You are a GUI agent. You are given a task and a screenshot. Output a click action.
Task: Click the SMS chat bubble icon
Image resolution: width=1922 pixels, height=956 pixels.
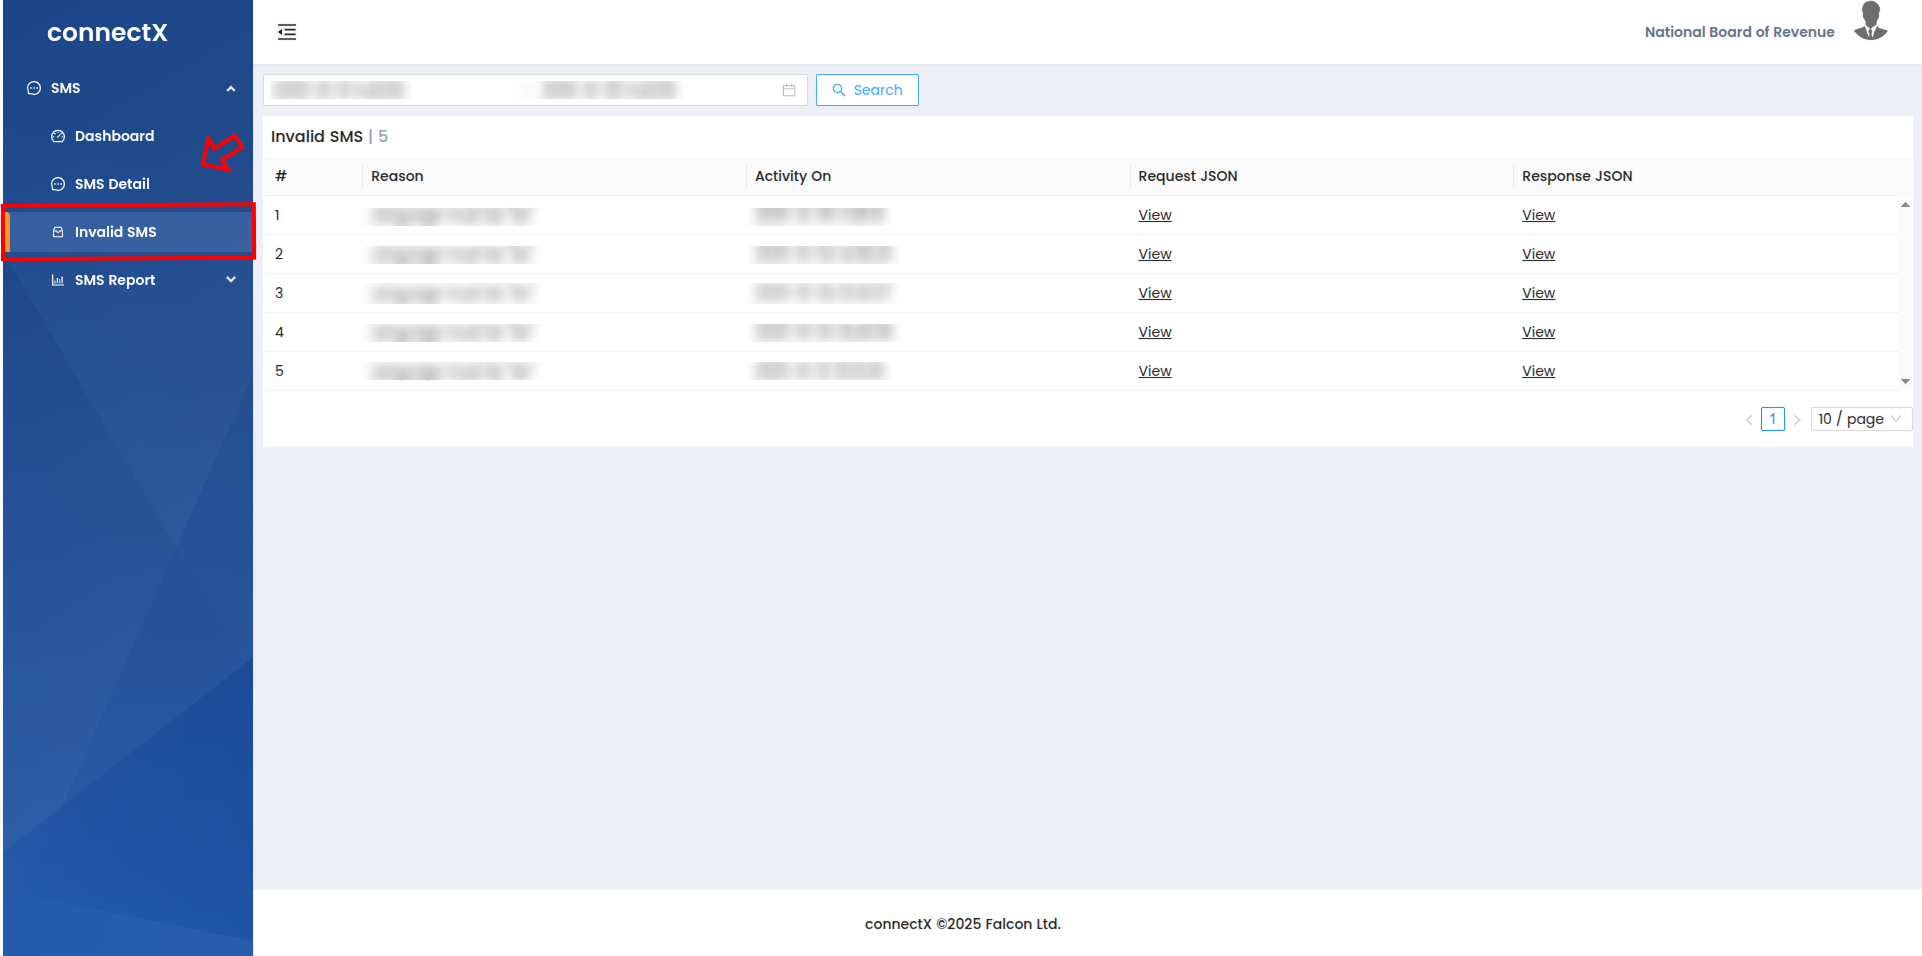[x=34, y=88]
